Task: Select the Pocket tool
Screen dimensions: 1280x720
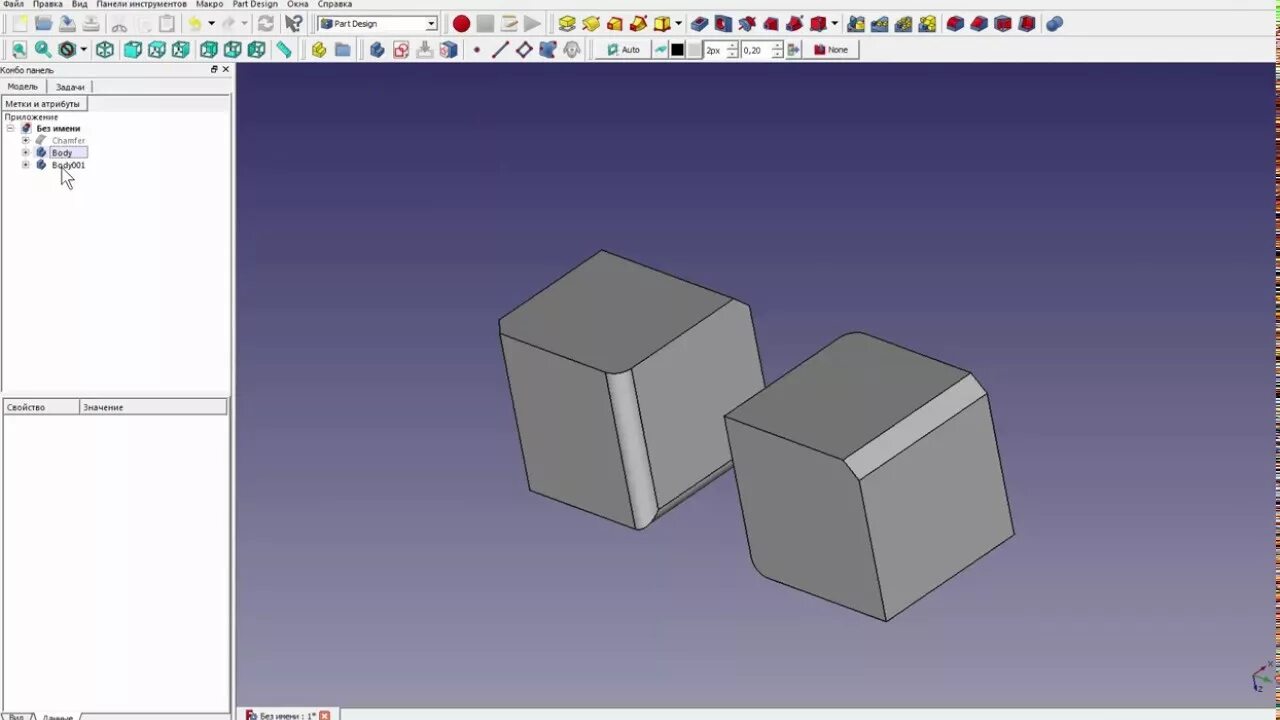Action: click(700, 23)
